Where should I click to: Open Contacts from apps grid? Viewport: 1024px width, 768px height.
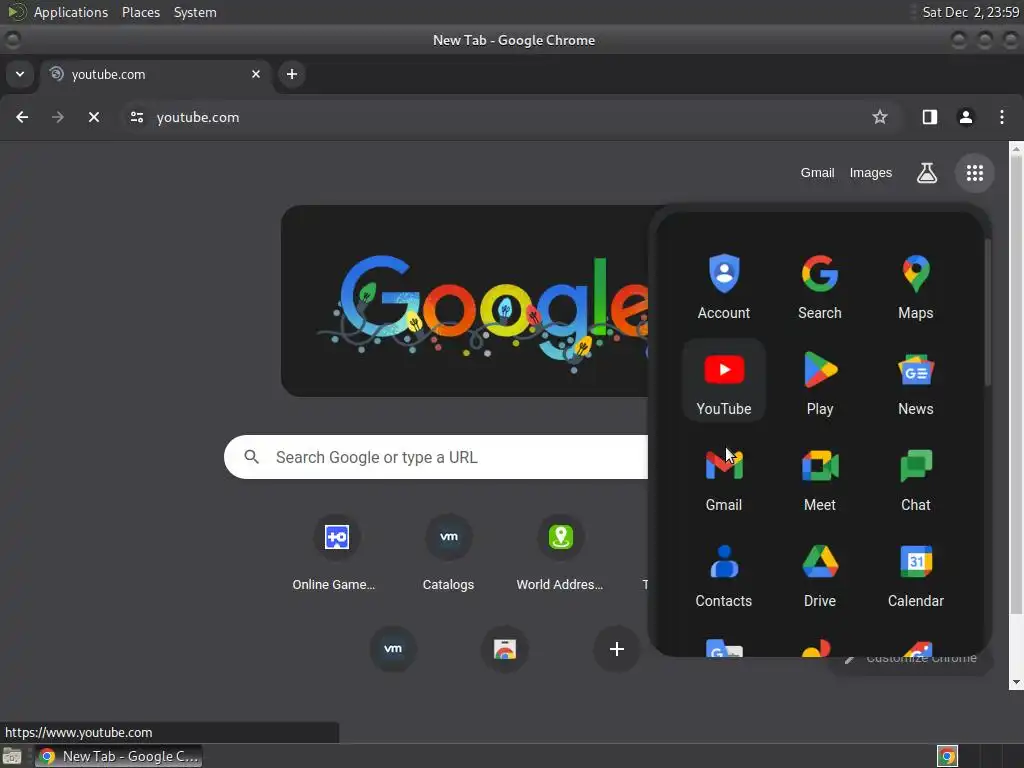point(724,574)
